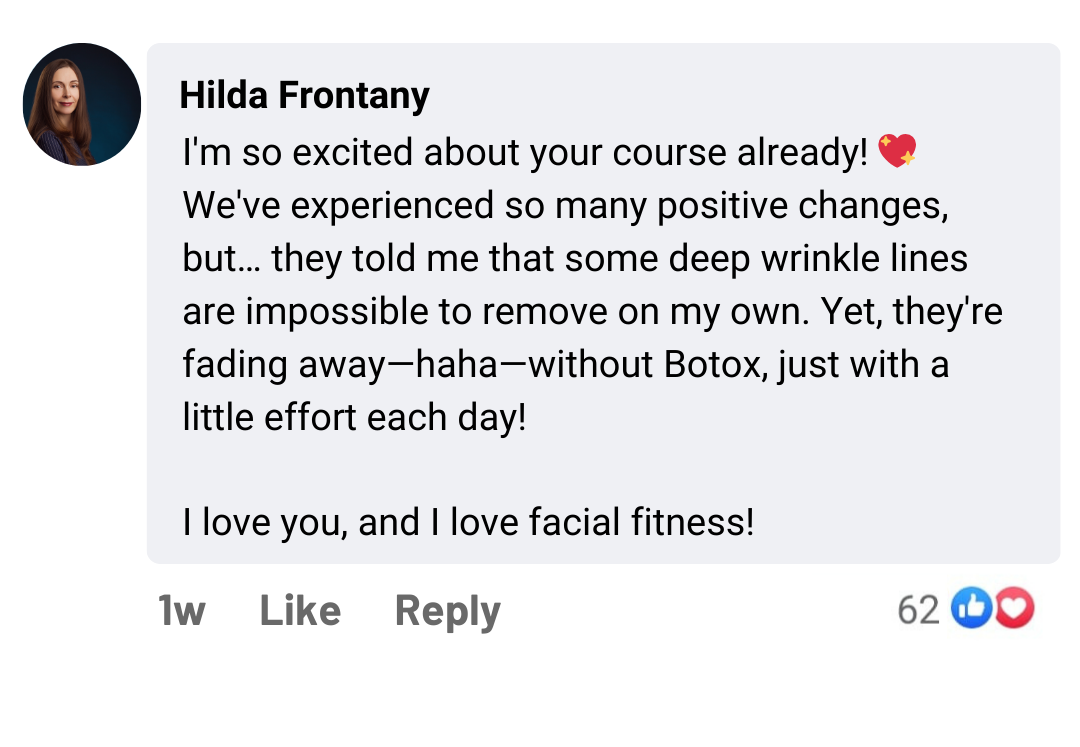
Task: Click the red heart reaction icon
Action: 1013,608
